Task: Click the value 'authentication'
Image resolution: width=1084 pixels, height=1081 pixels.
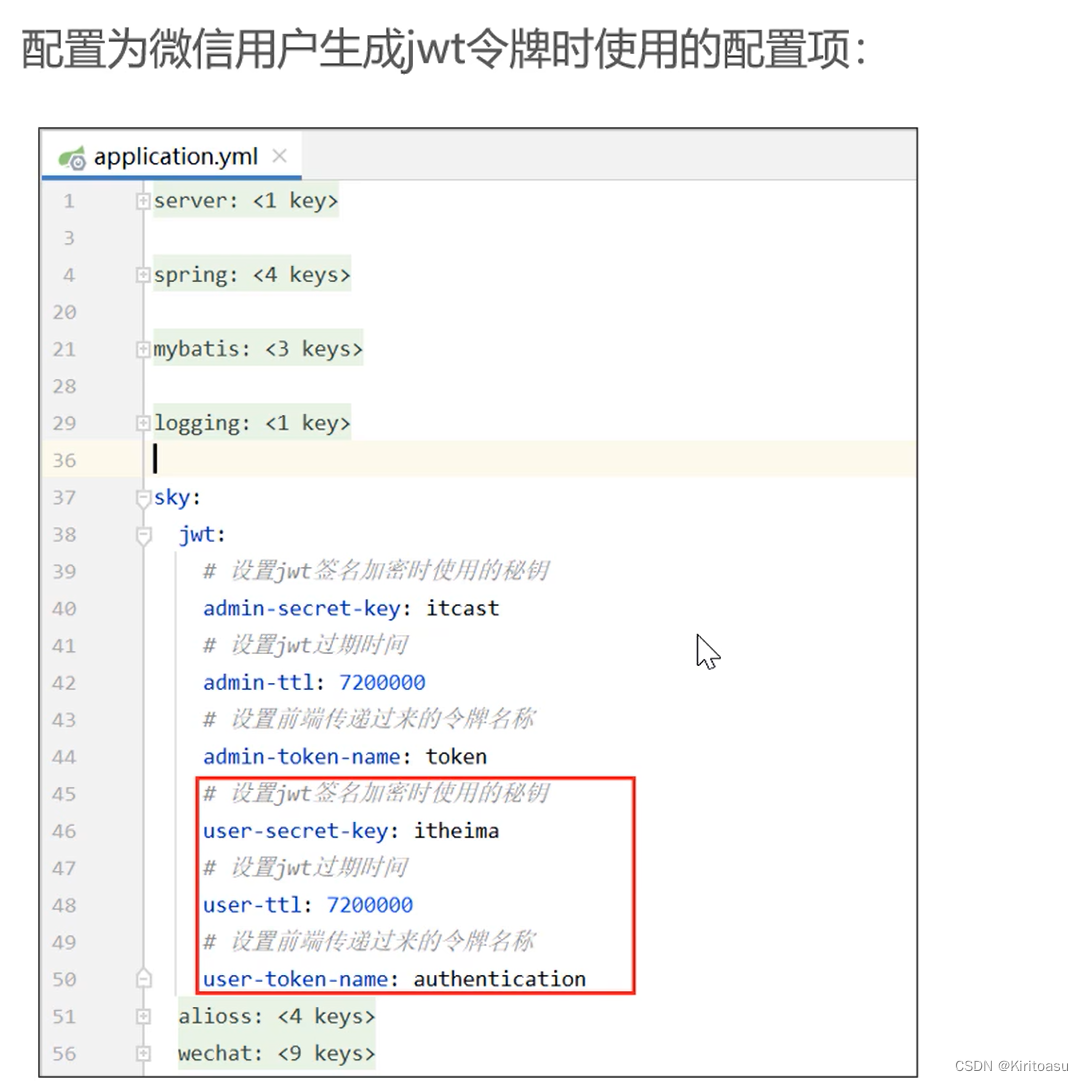Action: pyautogui.click(x=499, y=979)
